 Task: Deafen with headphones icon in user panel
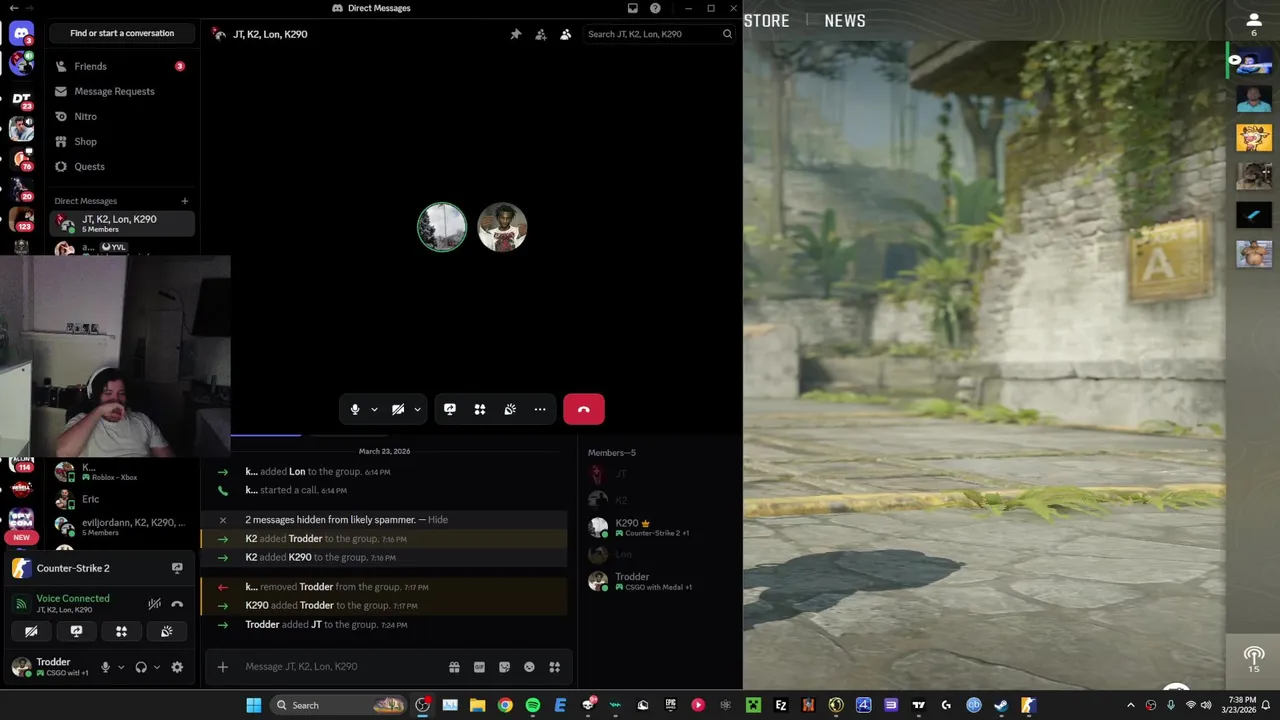[141, 667]
